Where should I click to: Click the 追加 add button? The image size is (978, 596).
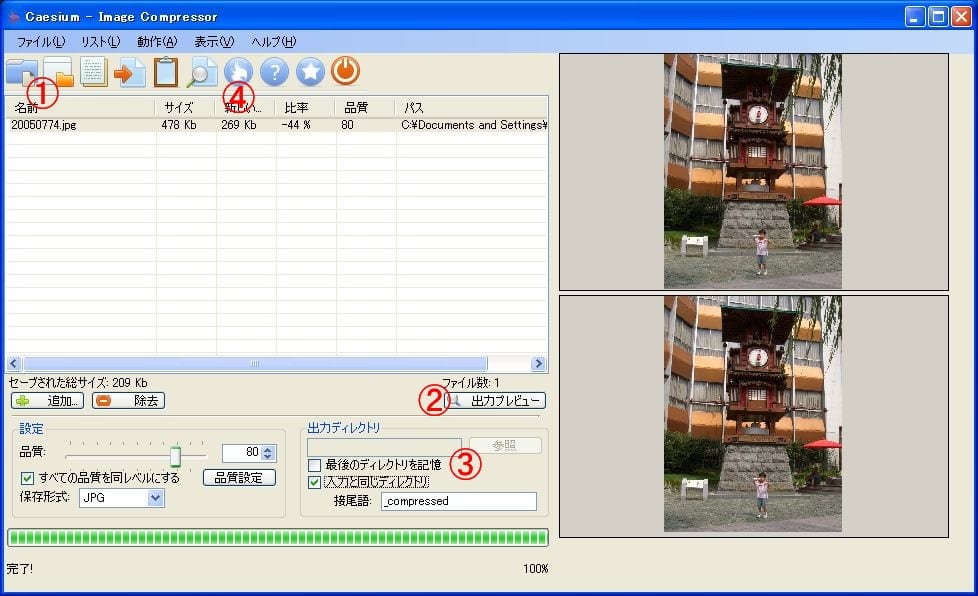pyautogui.click(x=47, y=401)
